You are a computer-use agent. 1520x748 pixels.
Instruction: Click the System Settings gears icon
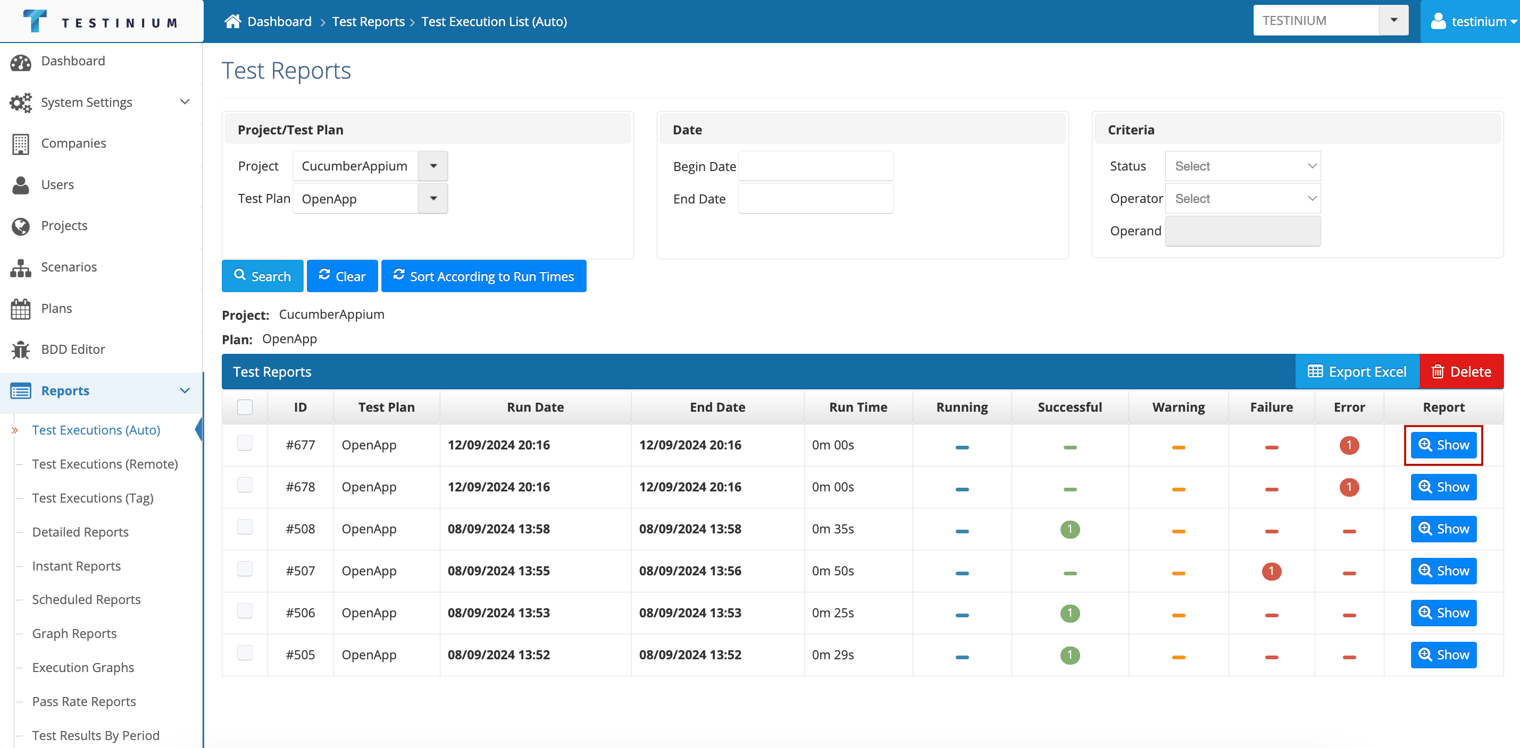tap(21, 103)
